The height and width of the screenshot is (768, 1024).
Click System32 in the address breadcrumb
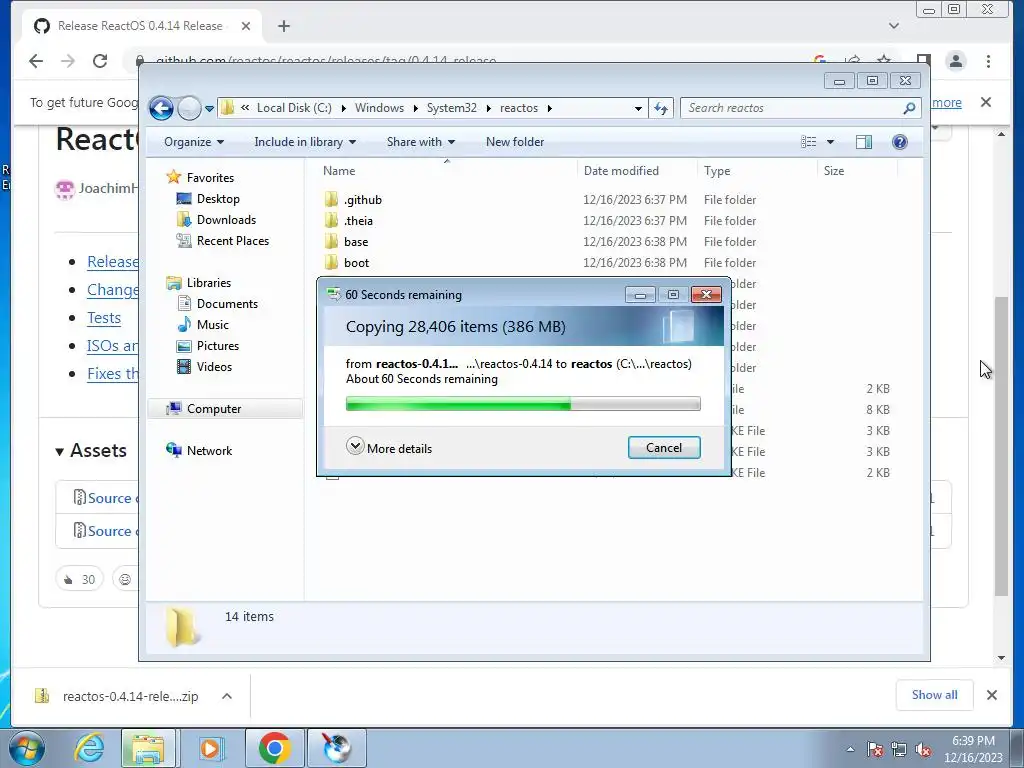click(x=451, y=108)
